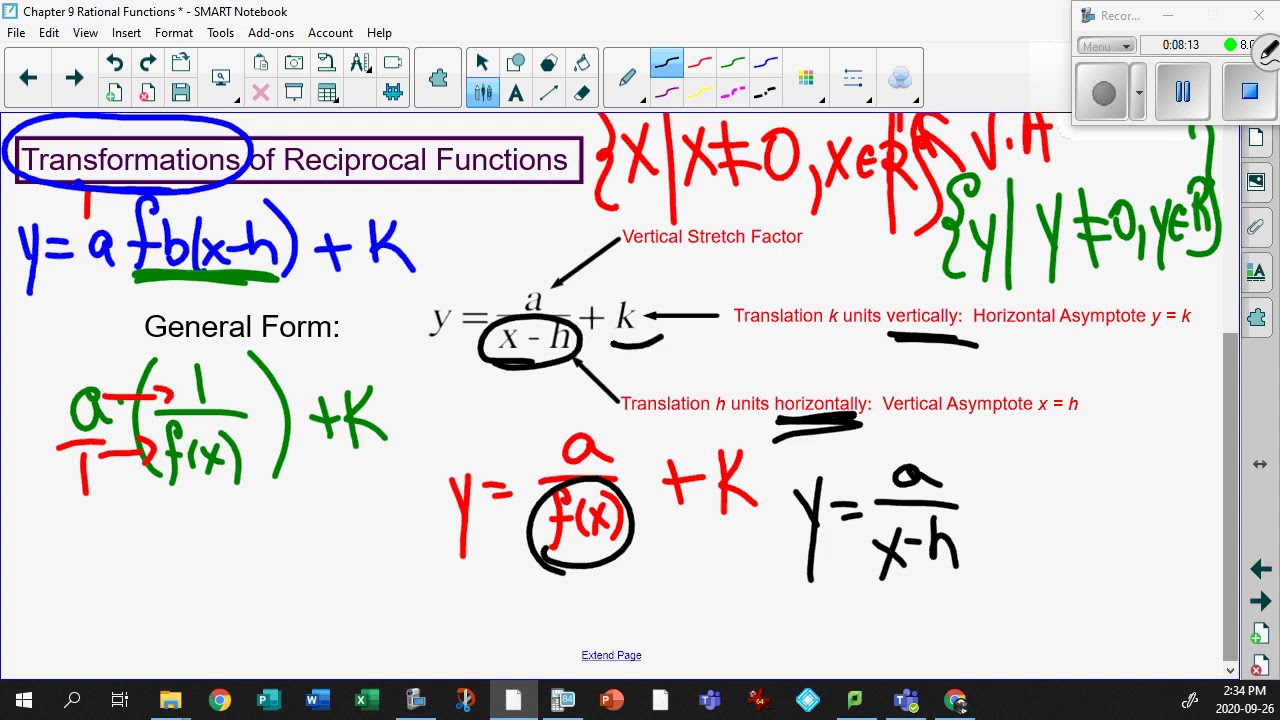This screenshot has width=1280, height=720.
Task: Open the line style options arrow
Action: click(870, 101)
